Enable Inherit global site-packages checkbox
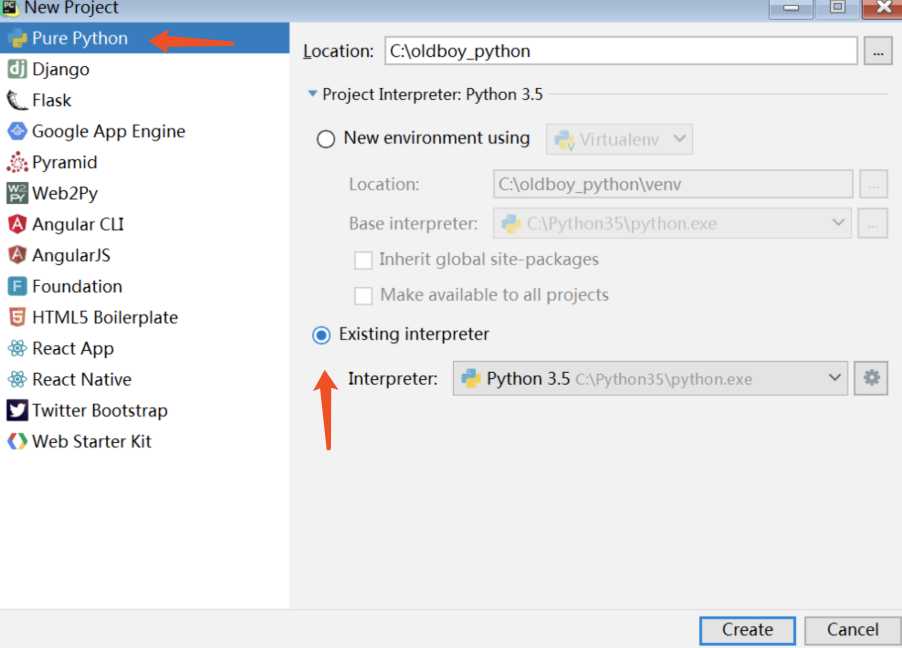Image resolution: width=902 pixels, height=648 pixels. coord(363,260)
